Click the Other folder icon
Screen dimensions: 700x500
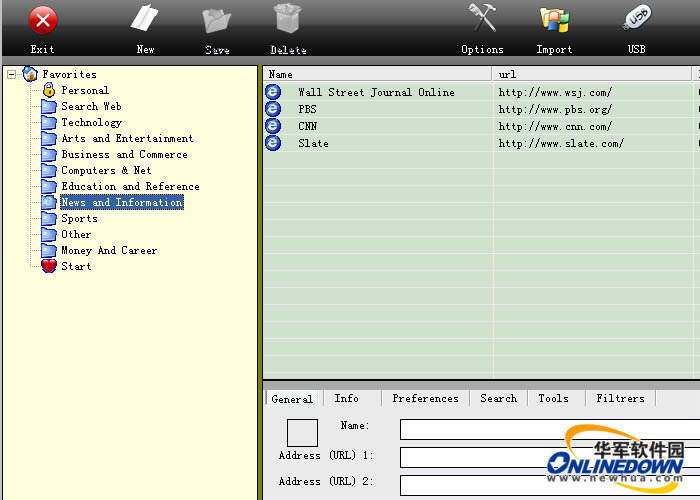[x=49, y=234]
